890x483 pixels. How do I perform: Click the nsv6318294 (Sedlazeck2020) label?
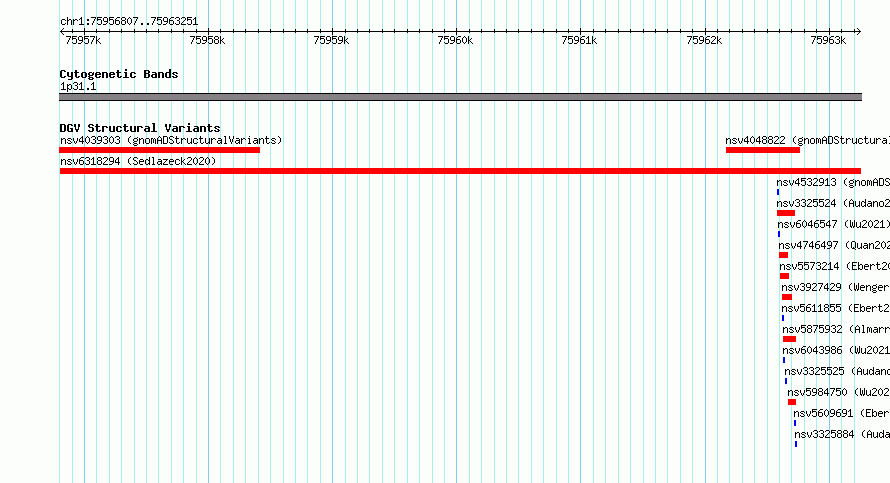click(x=138, y=161)
